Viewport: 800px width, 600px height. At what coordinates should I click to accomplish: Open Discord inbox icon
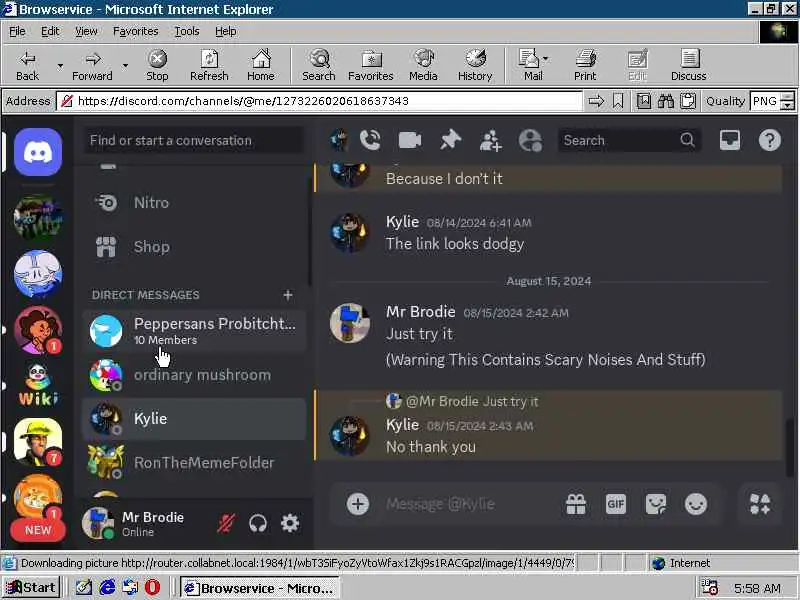[x=730, y=140]
